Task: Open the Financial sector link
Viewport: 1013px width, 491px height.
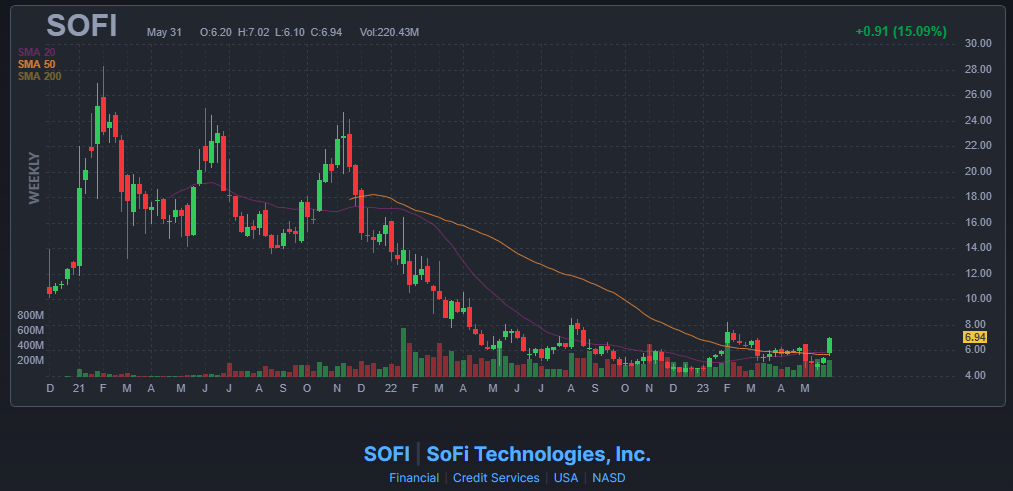Action: (x=413, y=478)
